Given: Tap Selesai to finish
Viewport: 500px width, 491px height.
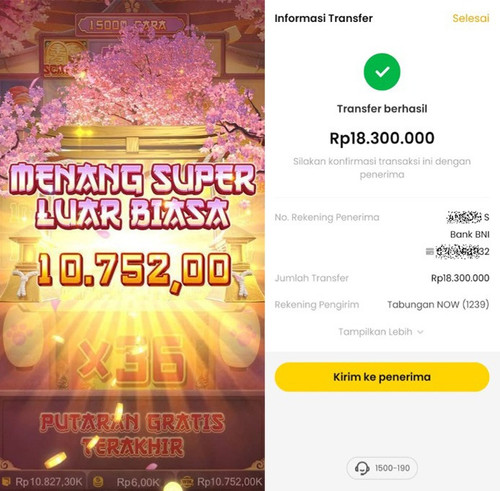Looking at the screenshot, I should (471, 18).
